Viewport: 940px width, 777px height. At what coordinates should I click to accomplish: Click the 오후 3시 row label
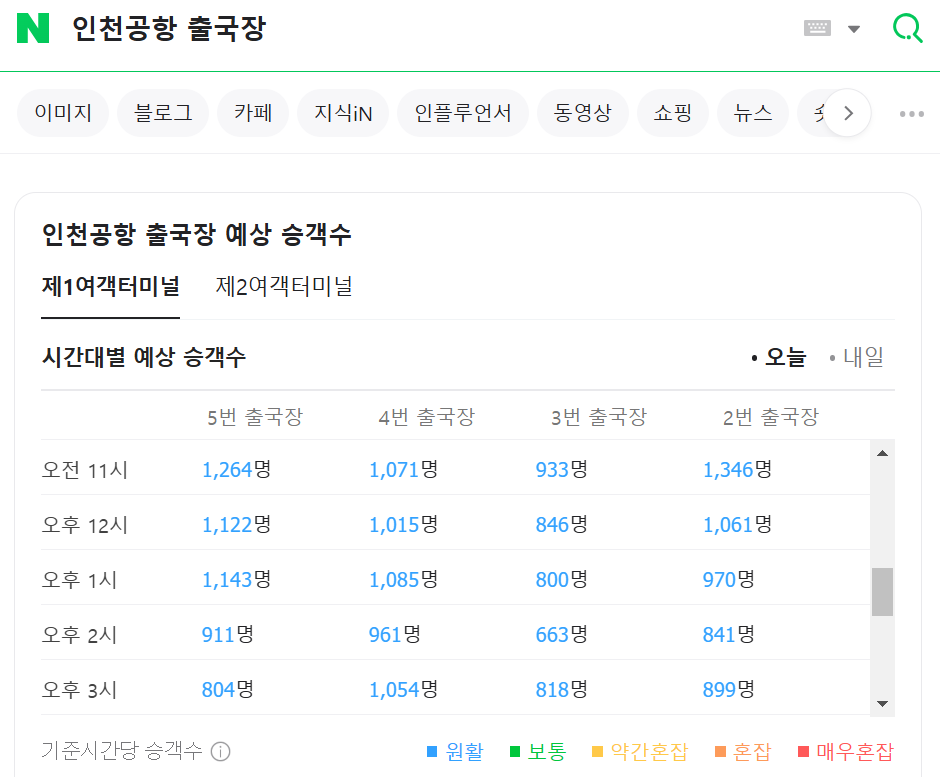(x=79, y=690)
